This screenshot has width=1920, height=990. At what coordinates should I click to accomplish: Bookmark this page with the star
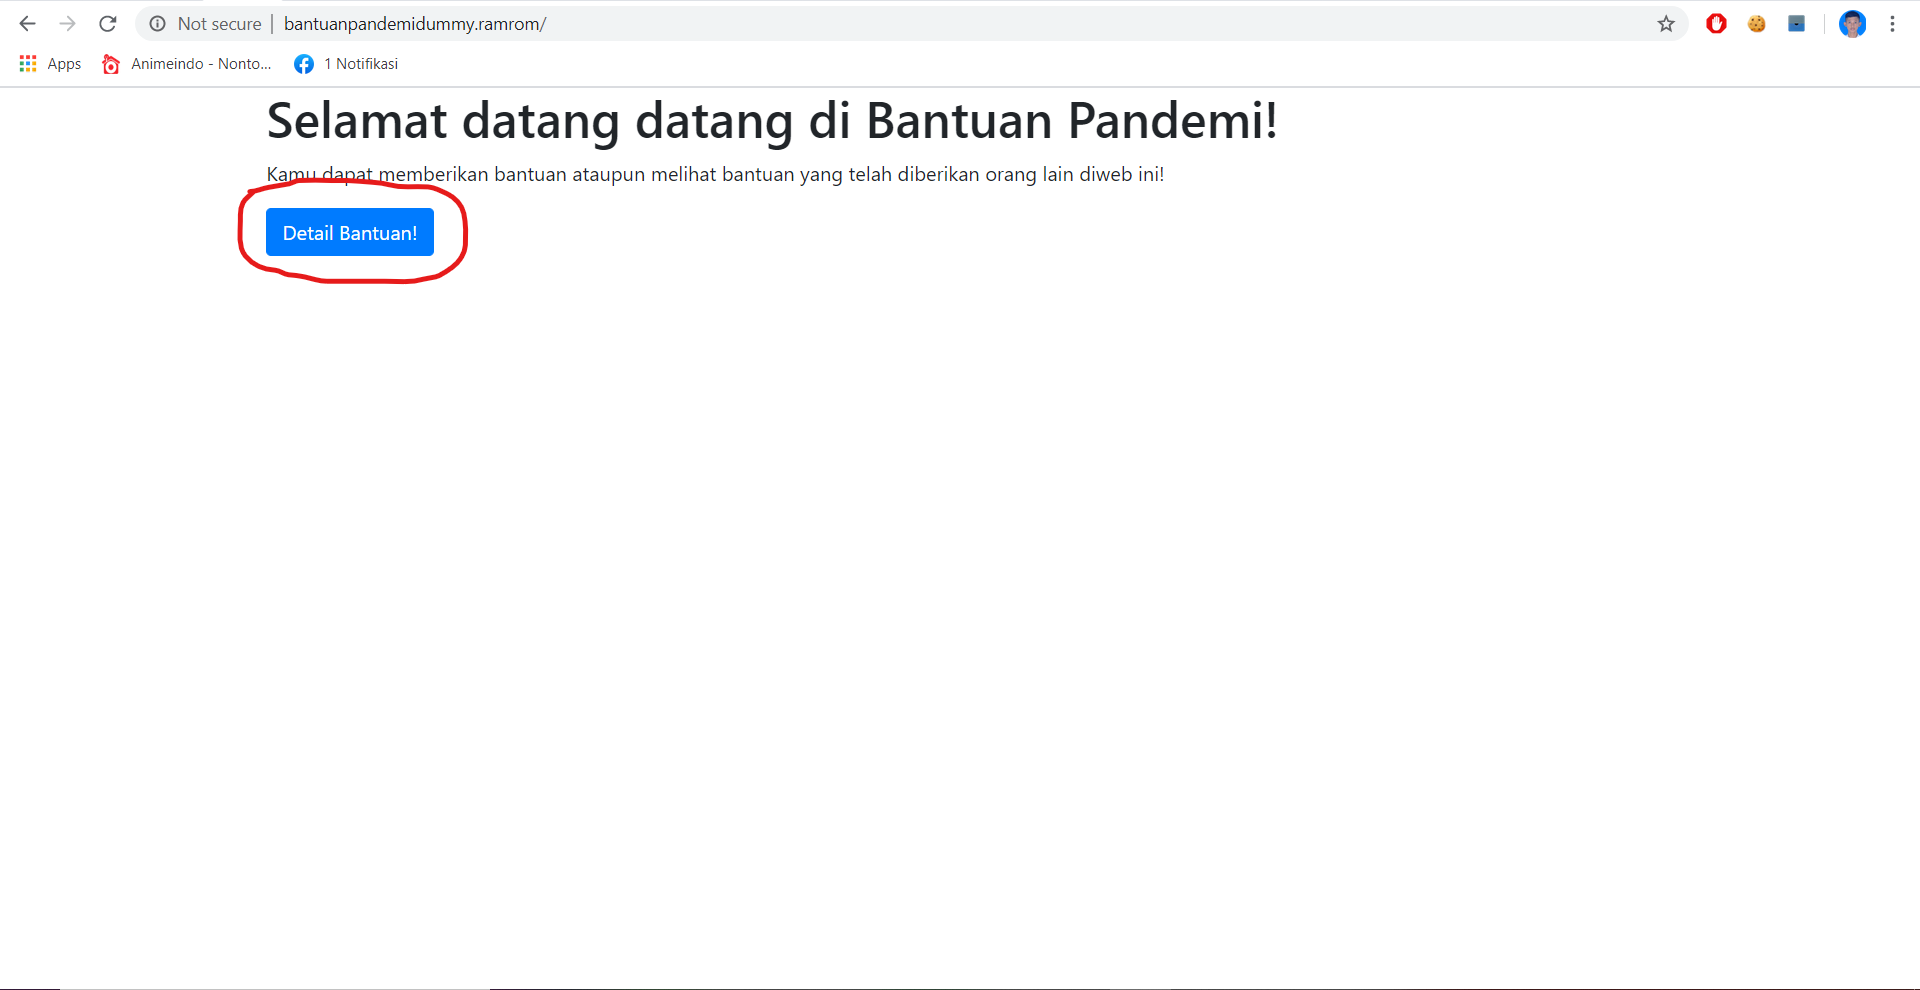click(x=1665, y=23)
